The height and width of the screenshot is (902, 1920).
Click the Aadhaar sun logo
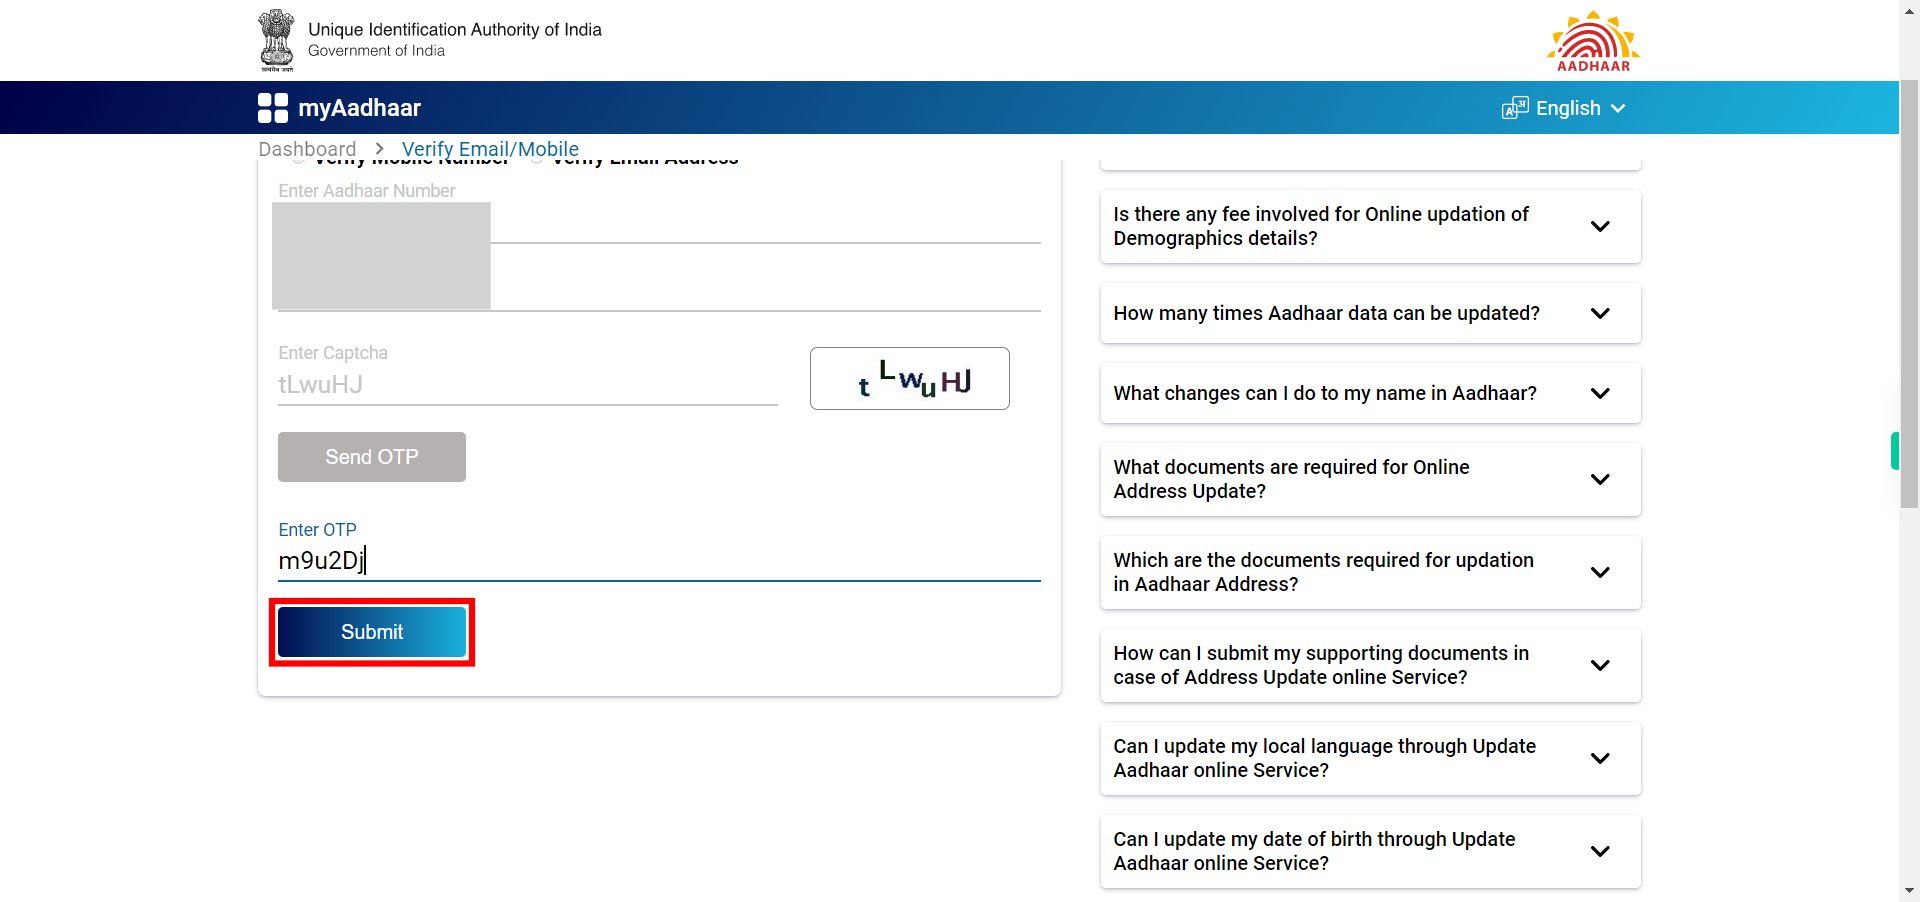[x=1593, y=40]
